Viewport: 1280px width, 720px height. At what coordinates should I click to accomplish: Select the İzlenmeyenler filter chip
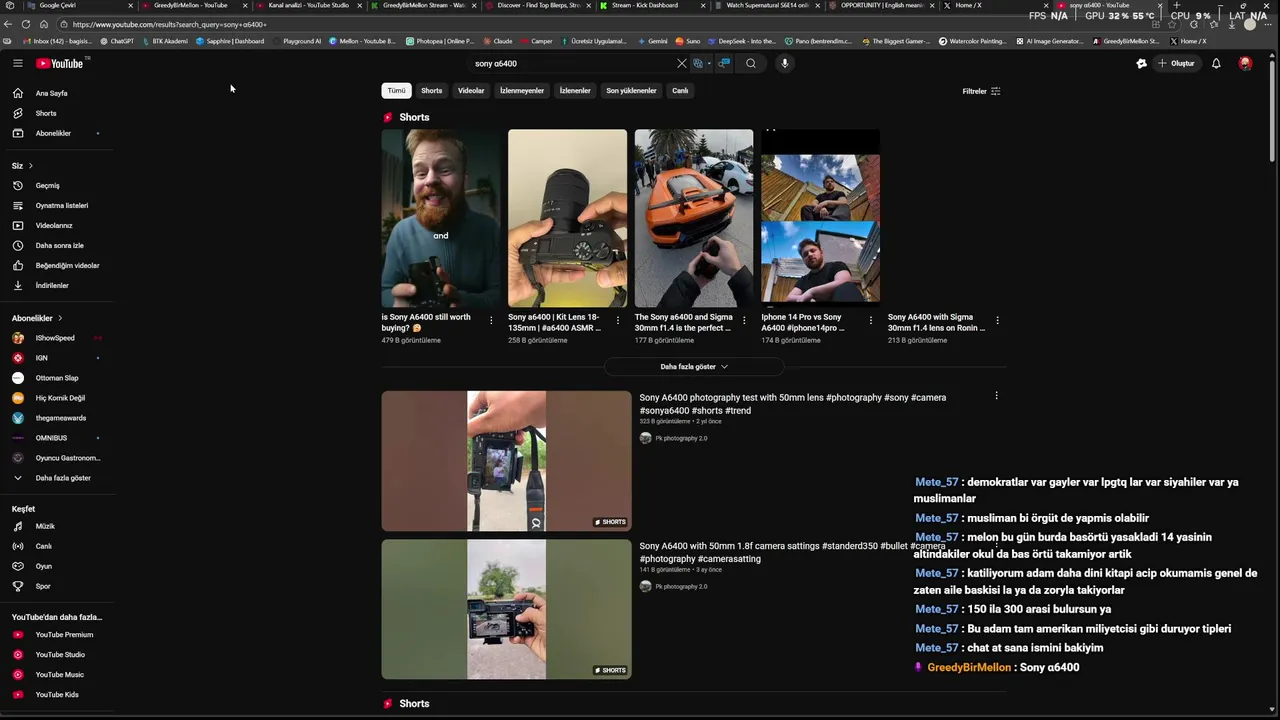click(x=522, y=91)
